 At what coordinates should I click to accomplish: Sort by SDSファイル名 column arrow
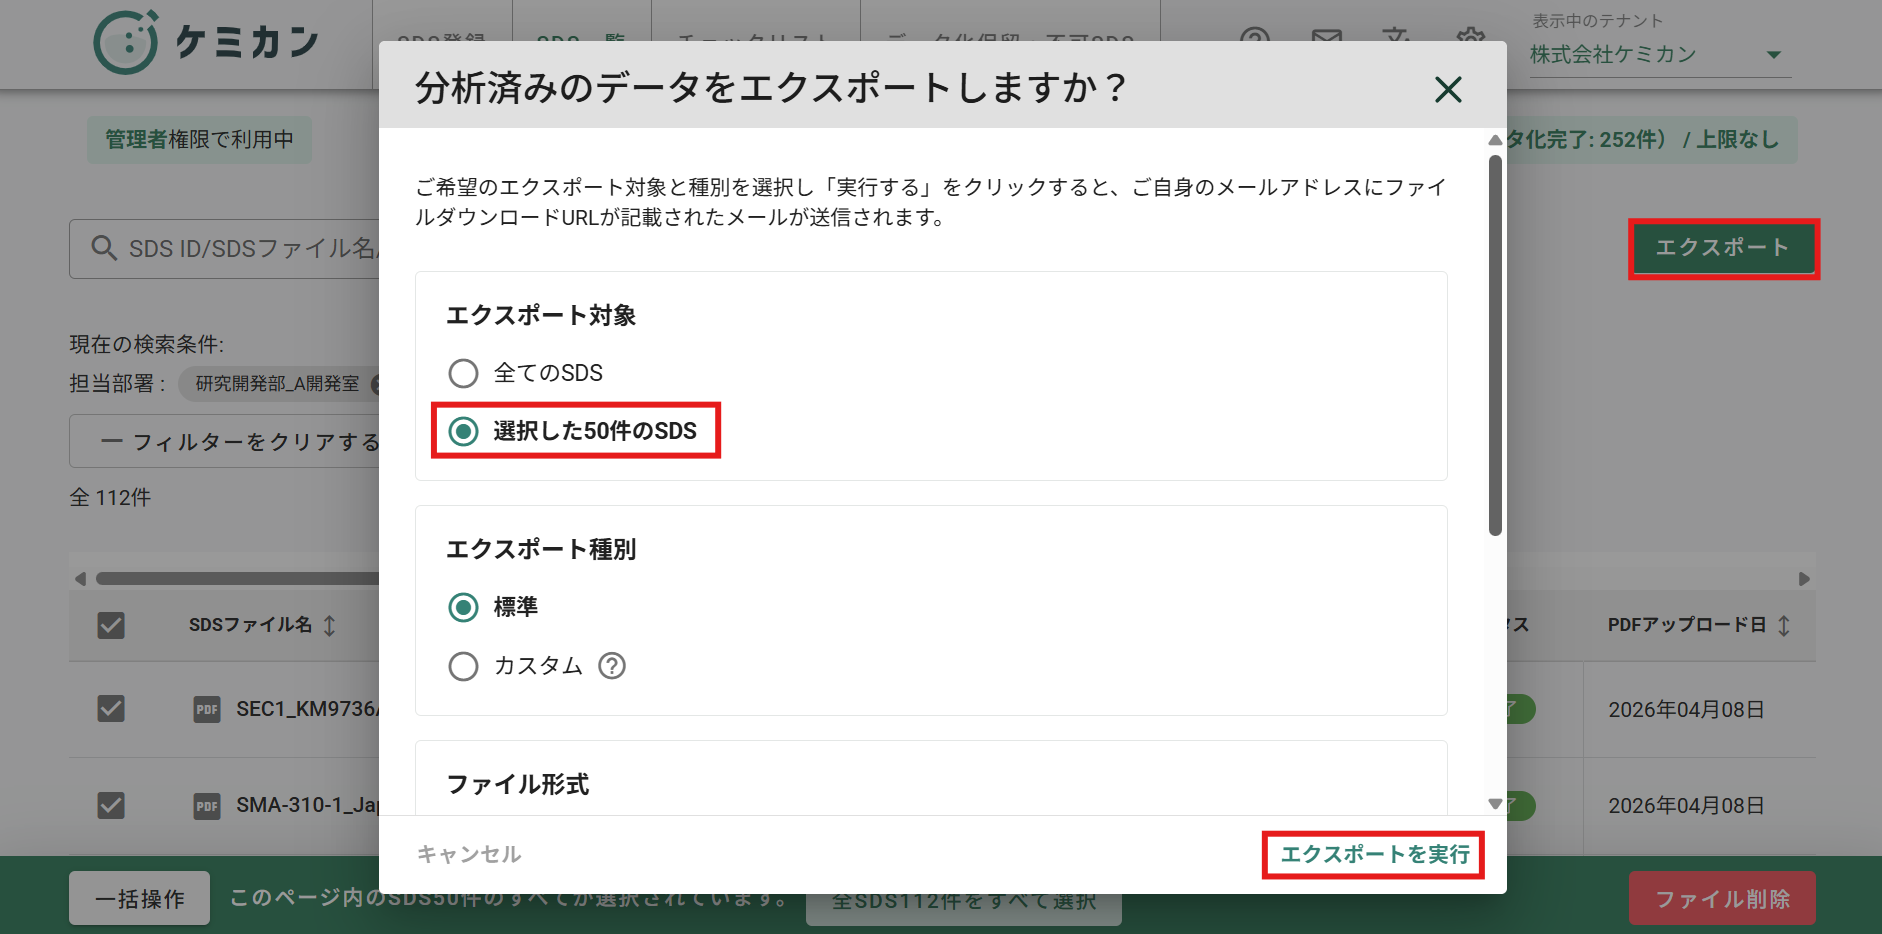(x=330, y=626)
